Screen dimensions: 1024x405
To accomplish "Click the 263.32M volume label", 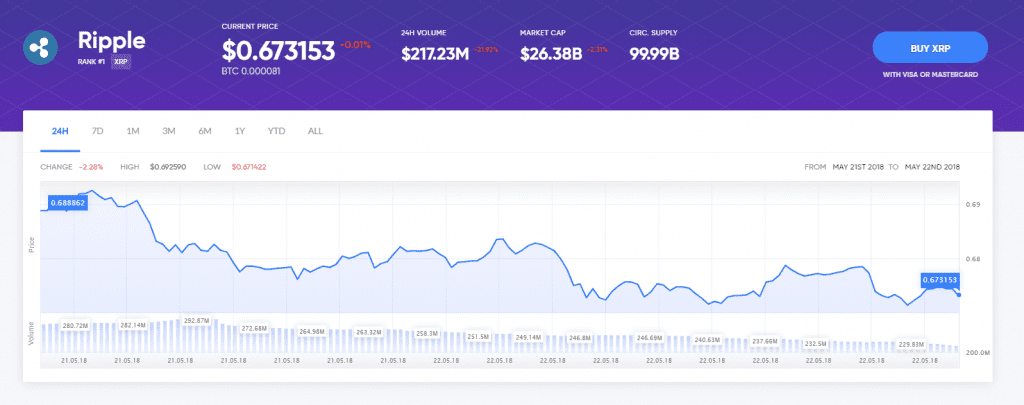I will click(x=368, y=332).
